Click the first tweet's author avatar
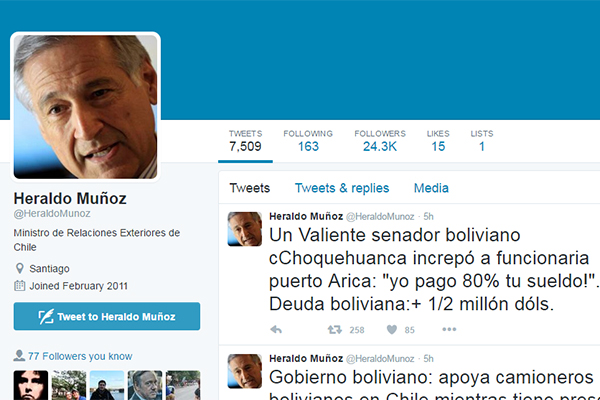The image size is (600, 400). [245, 229]
